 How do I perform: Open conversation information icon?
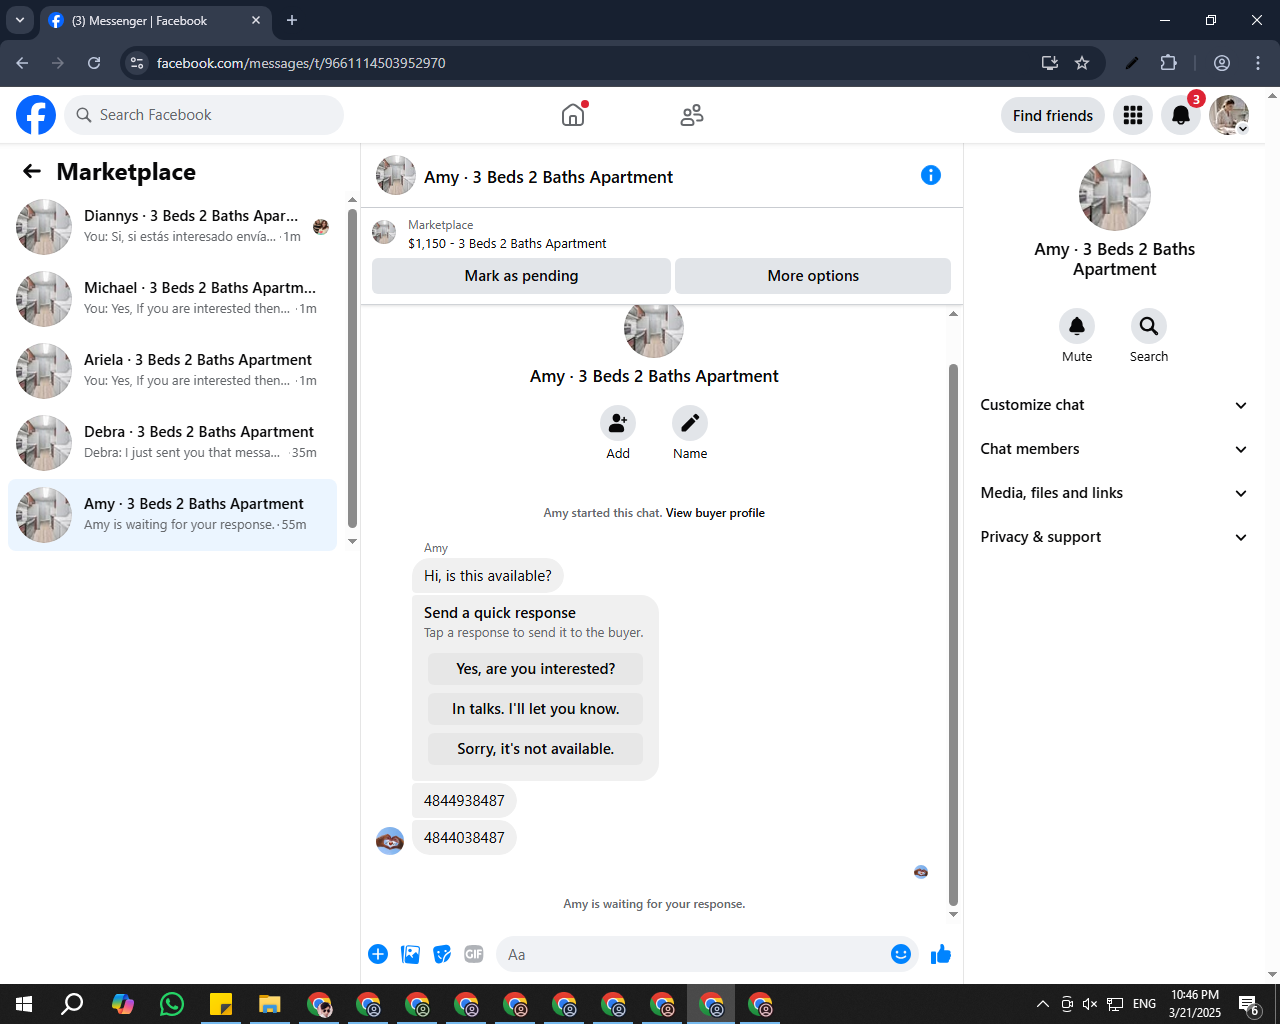coord(931,175)
